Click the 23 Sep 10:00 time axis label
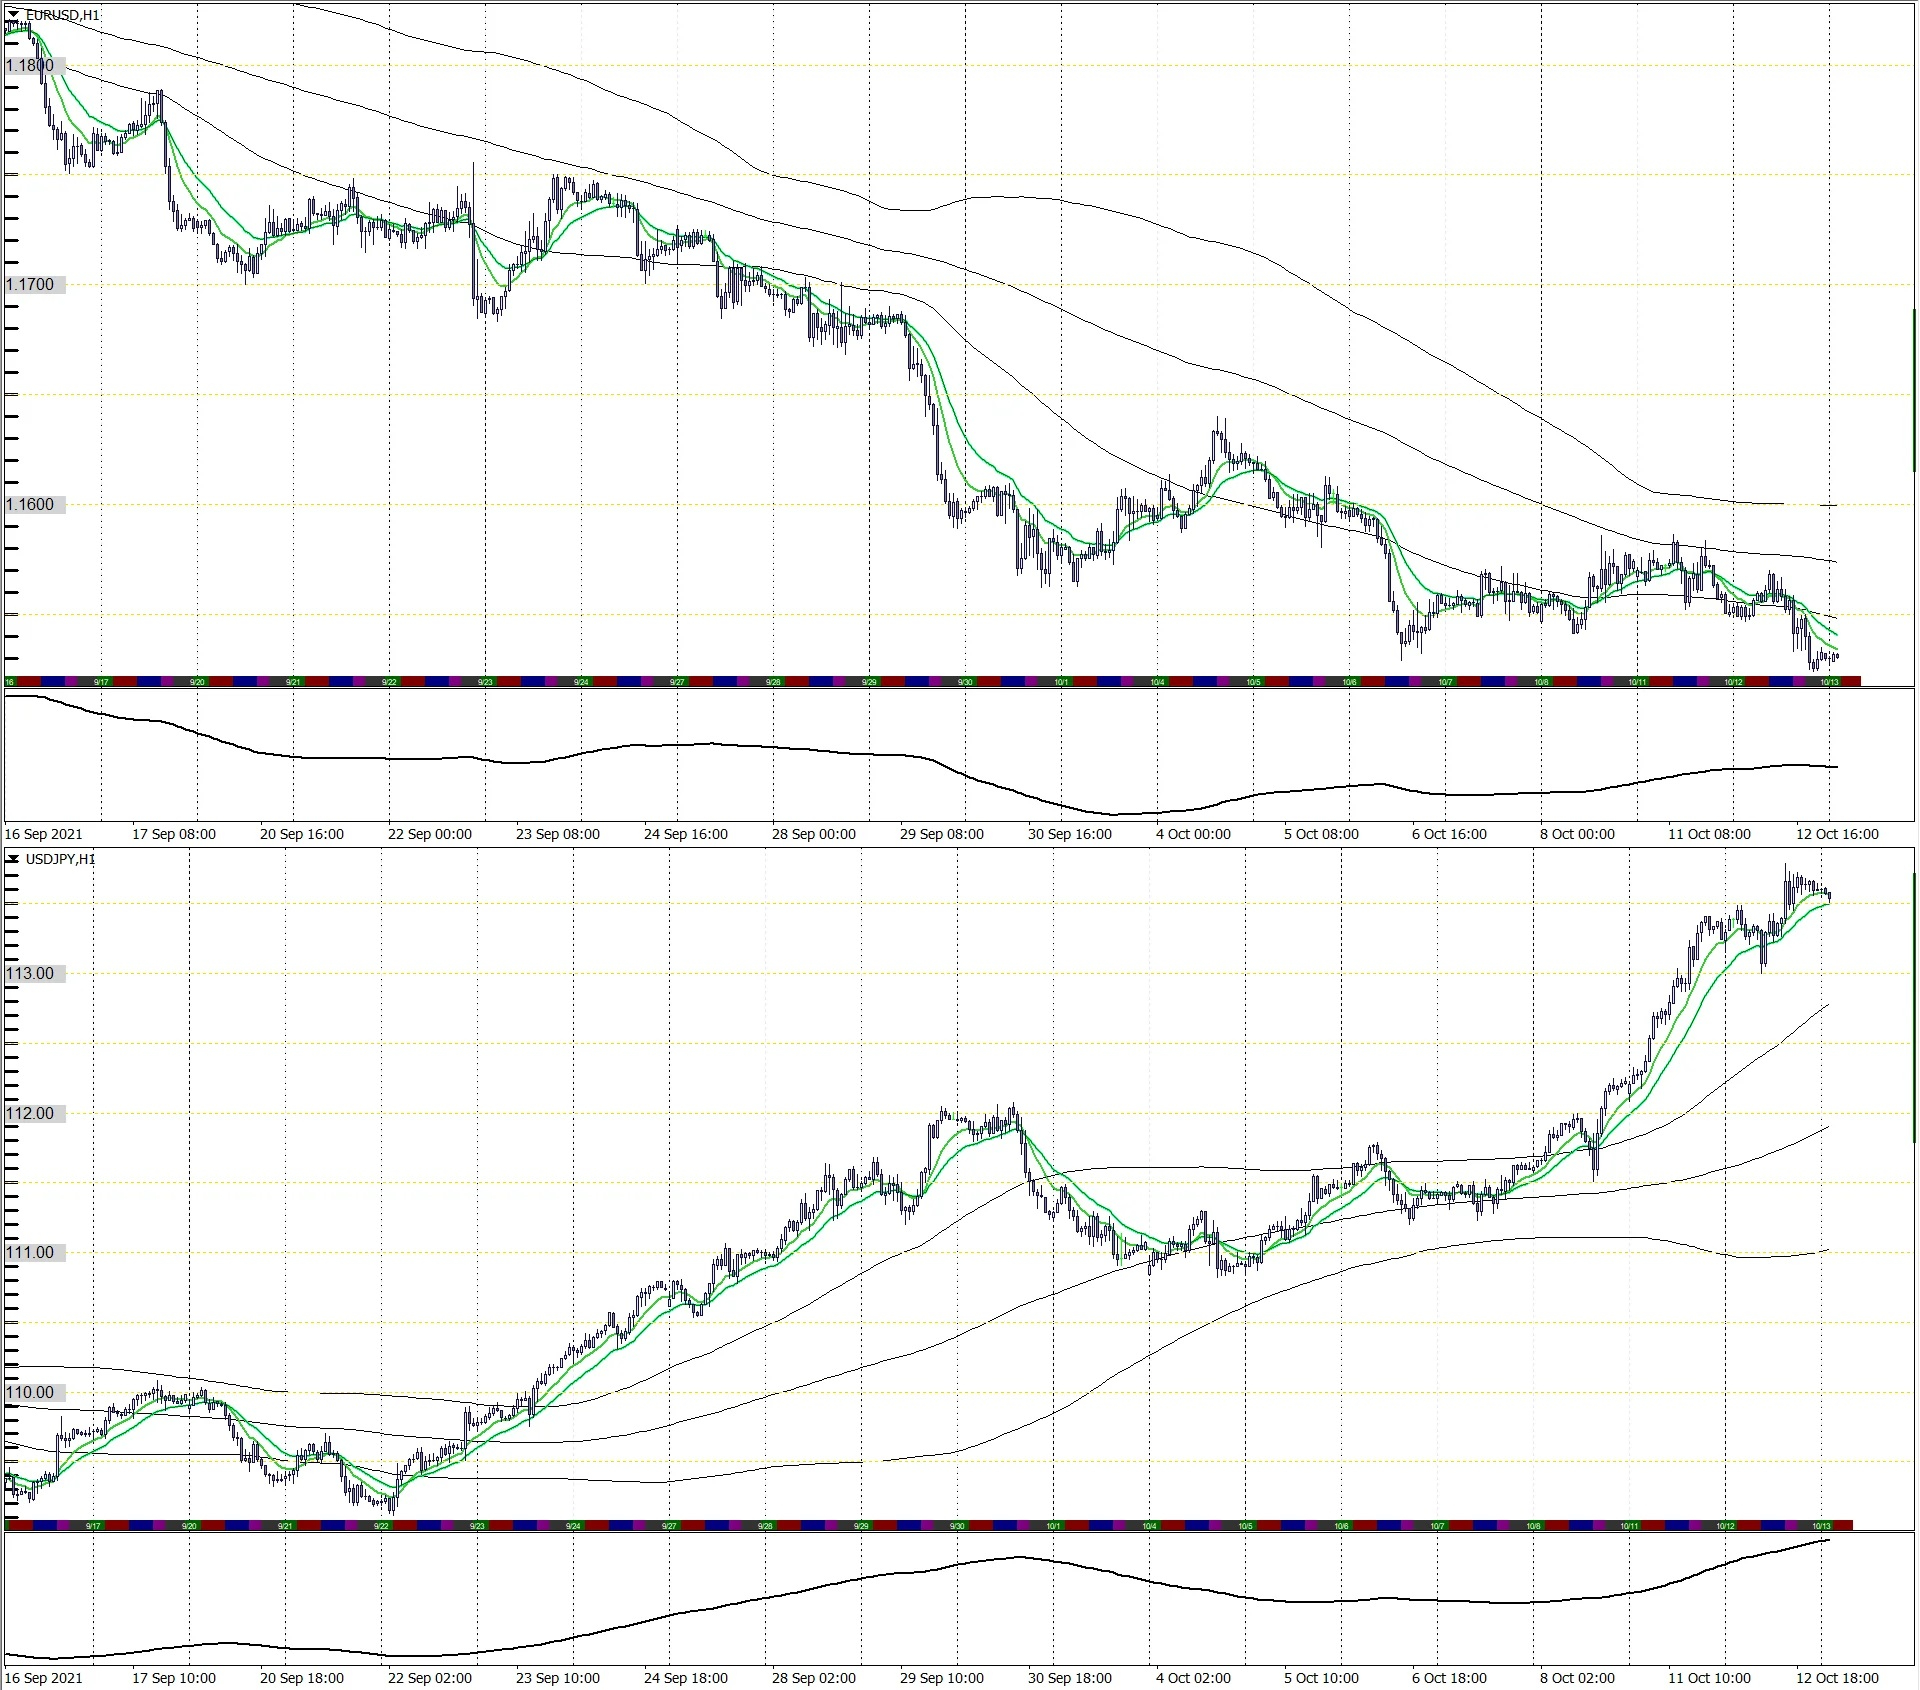The height and width of the screenshot is (1690, 1920). click(557, 1678)
